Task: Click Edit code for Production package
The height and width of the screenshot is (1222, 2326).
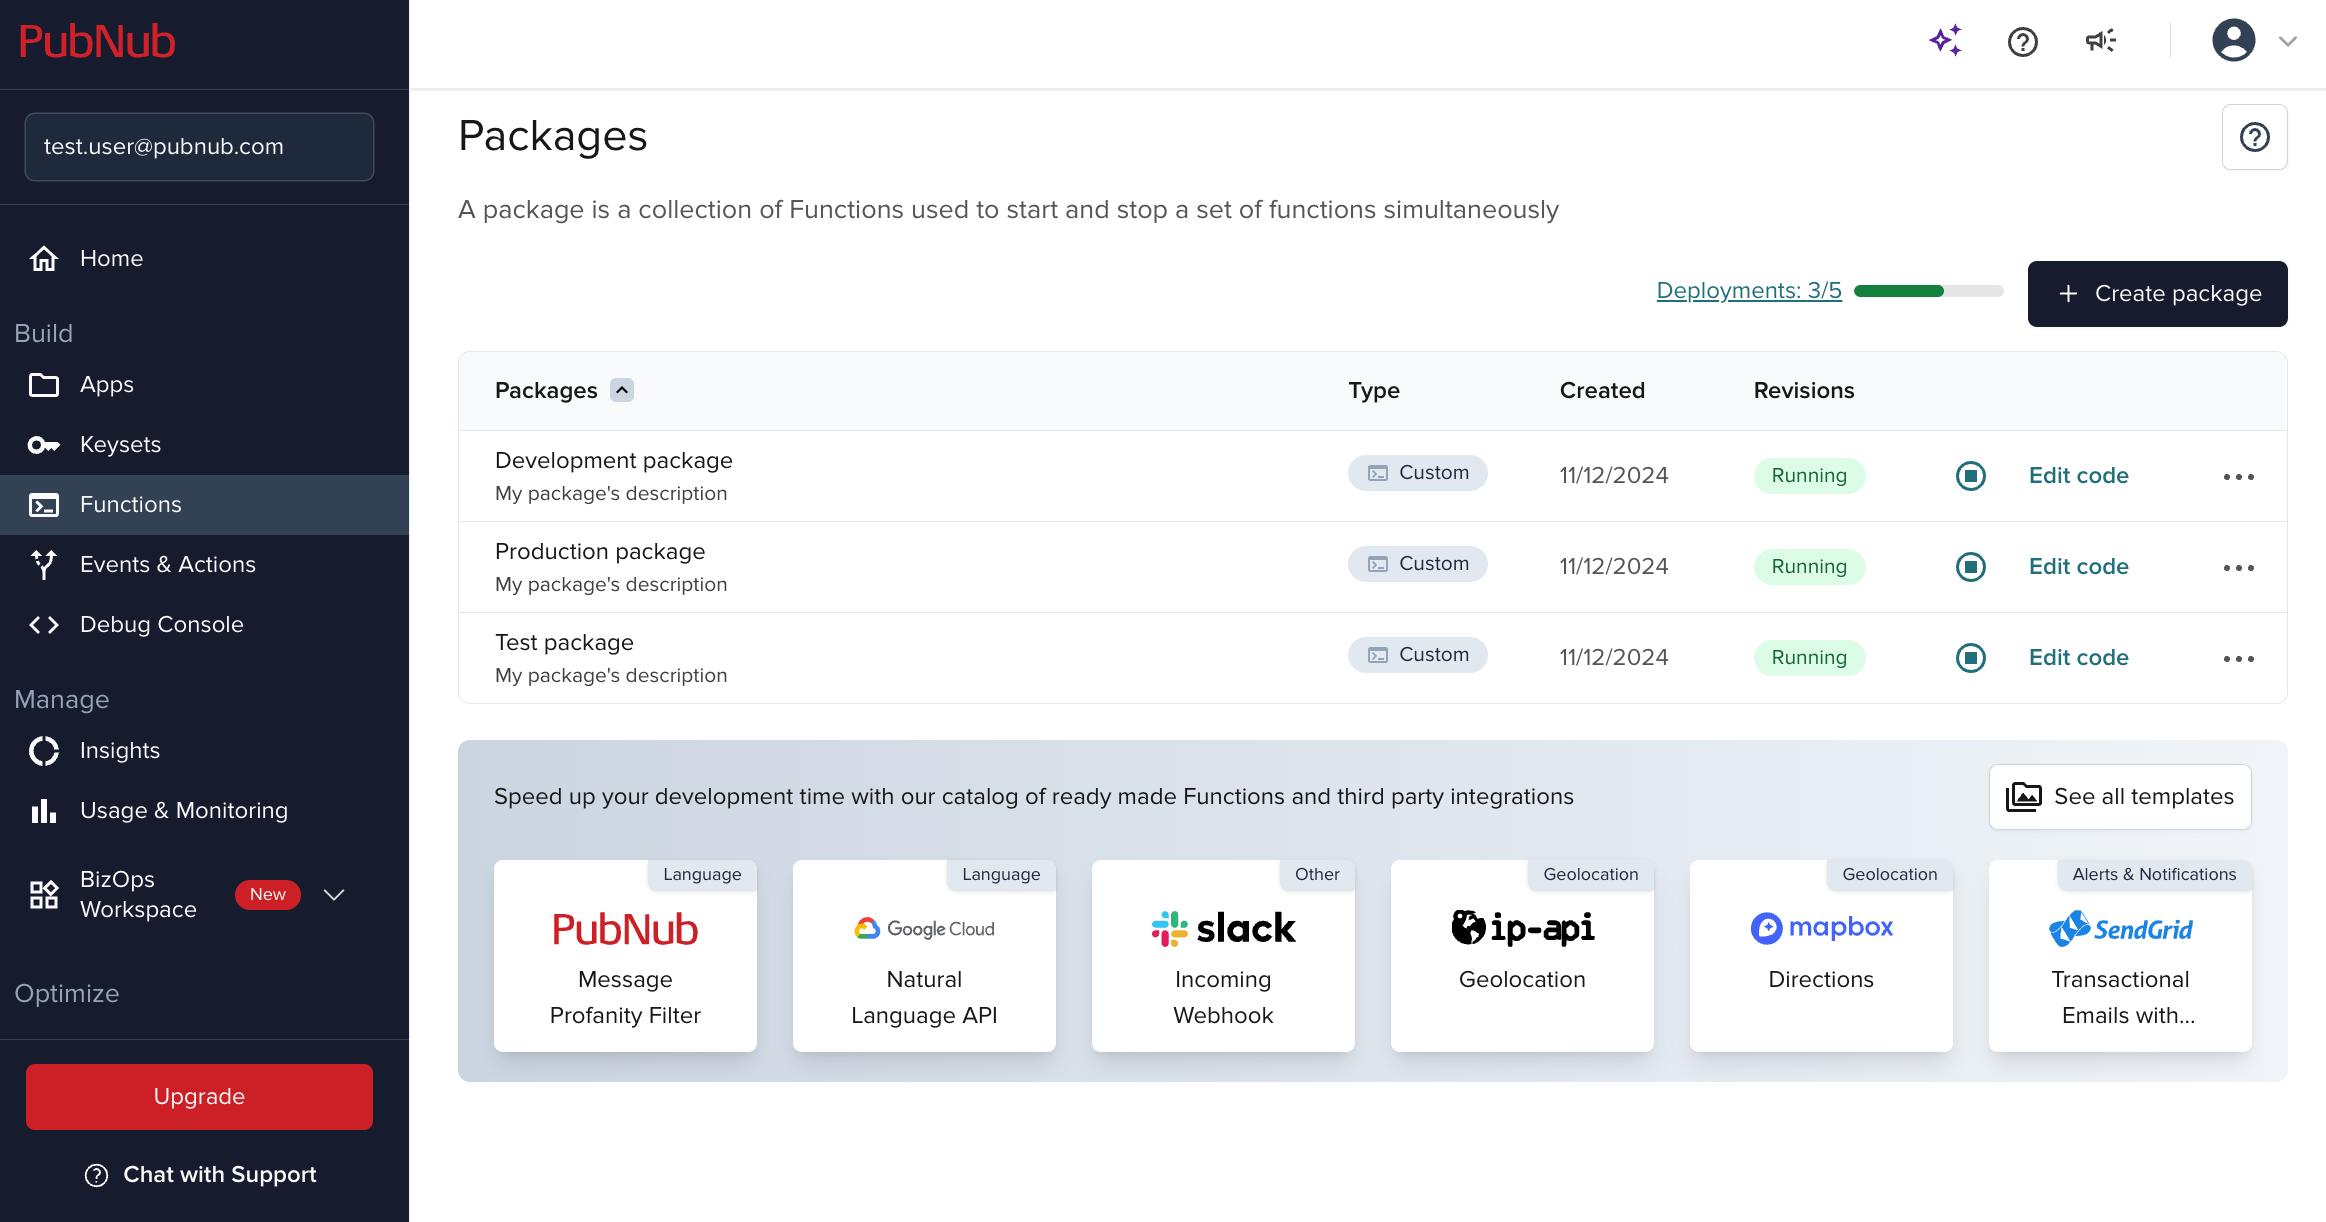Action: [x=2078, y=567]
